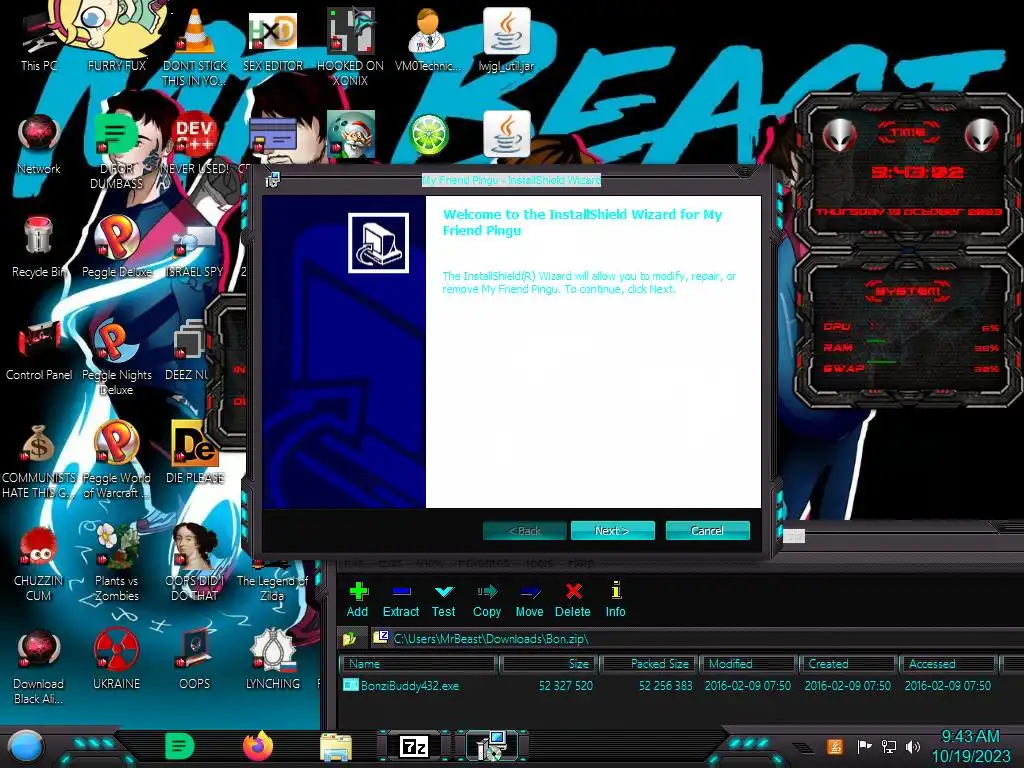
Task: Click the Download Black Ali... desktop icon
Action: (39, 667)
